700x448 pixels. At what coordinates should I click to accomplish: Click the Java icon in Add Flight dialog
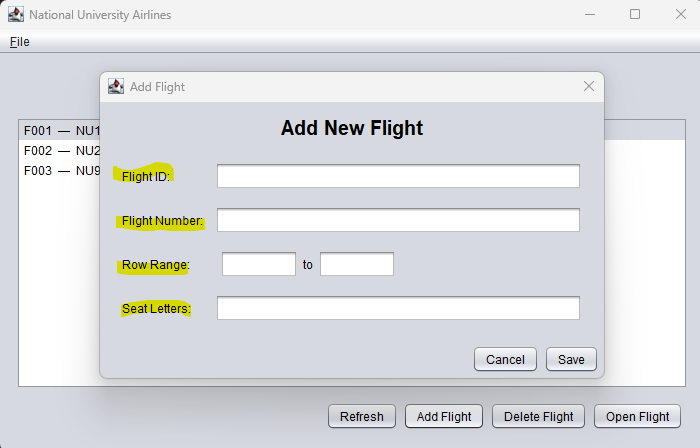coord(116,86)
